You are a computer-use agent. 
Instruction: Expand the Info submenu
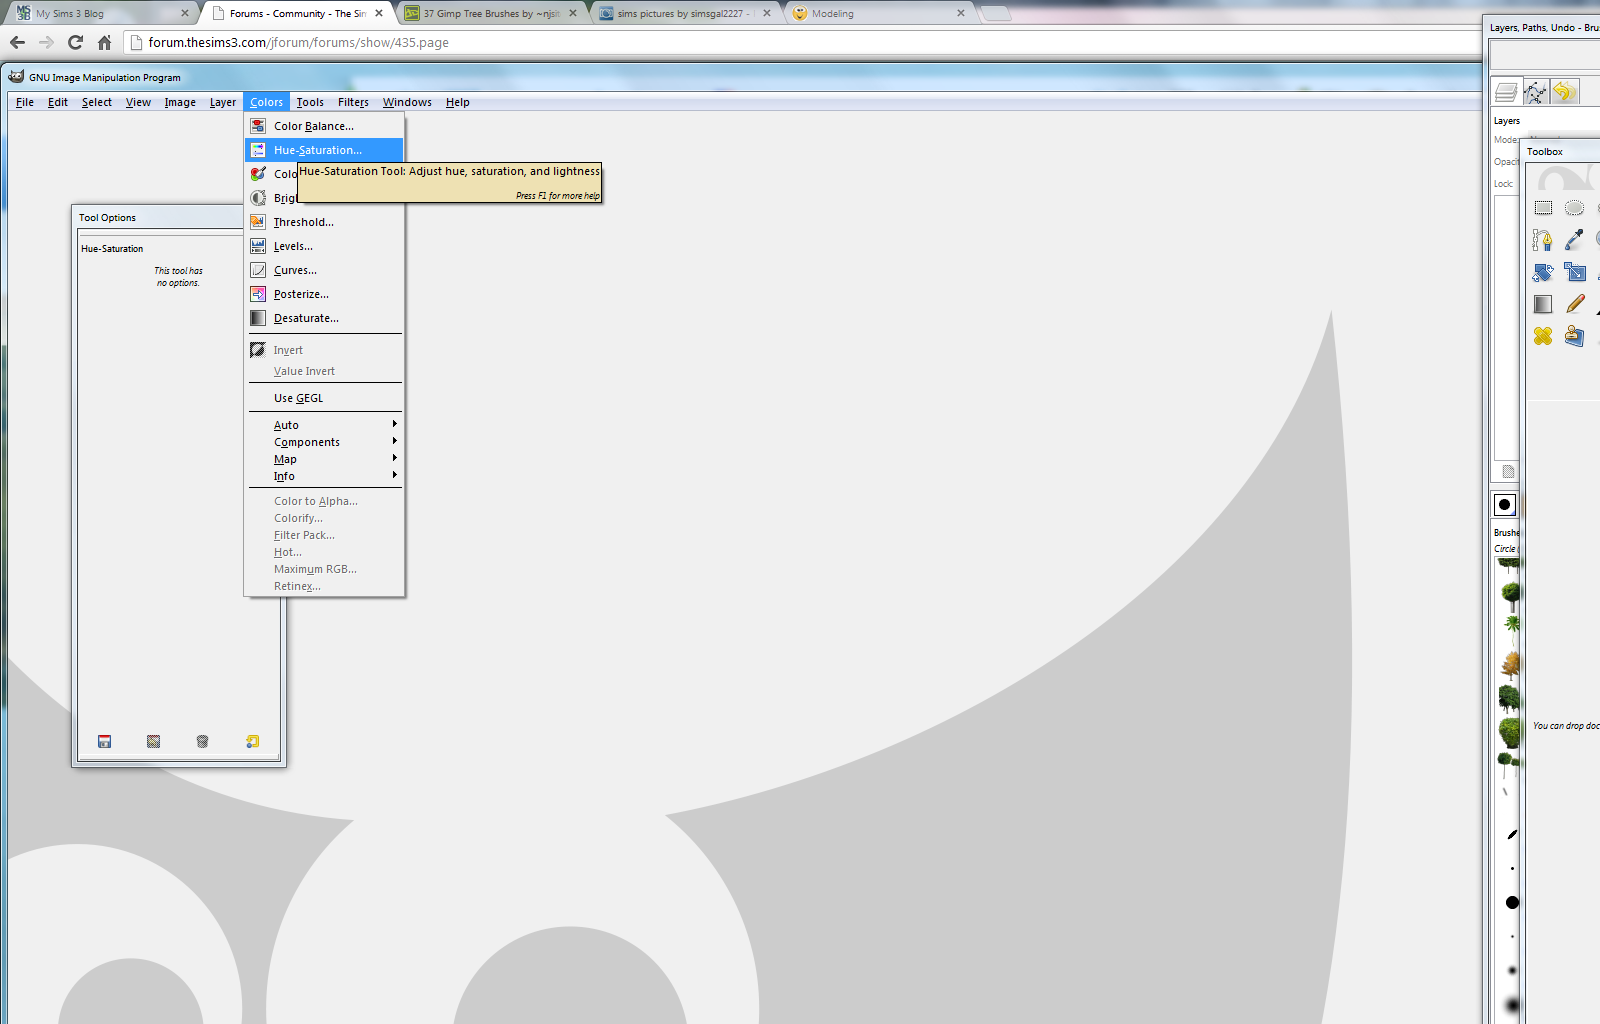pyautogui.click(x=325, y=476)
